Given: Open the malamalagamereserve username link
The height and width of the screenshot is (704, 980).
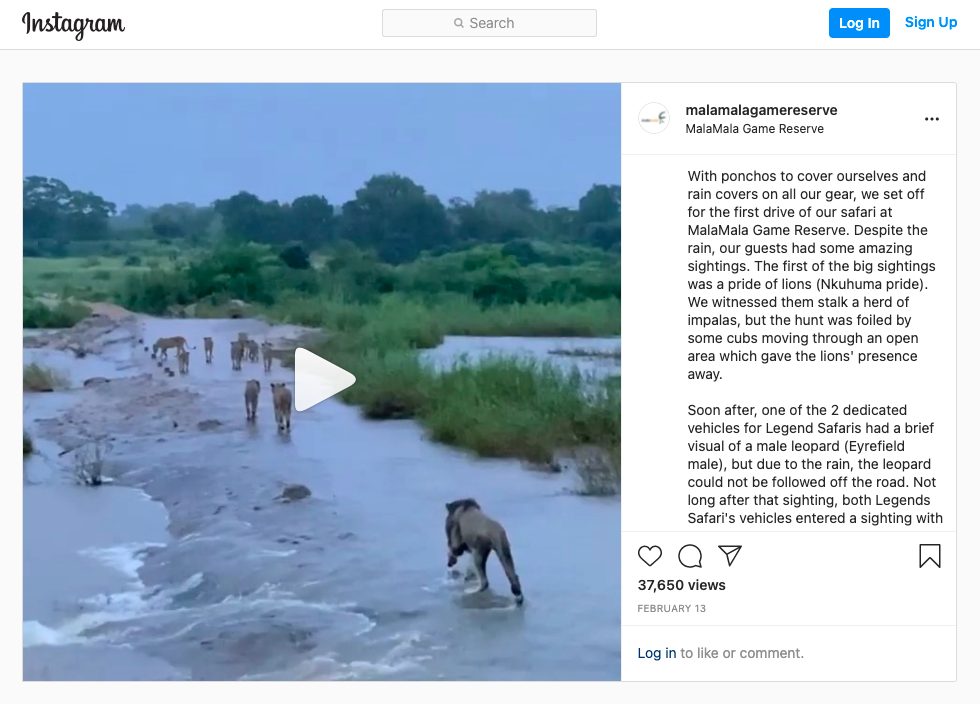Looking at the screenshot, I should 761,110.
